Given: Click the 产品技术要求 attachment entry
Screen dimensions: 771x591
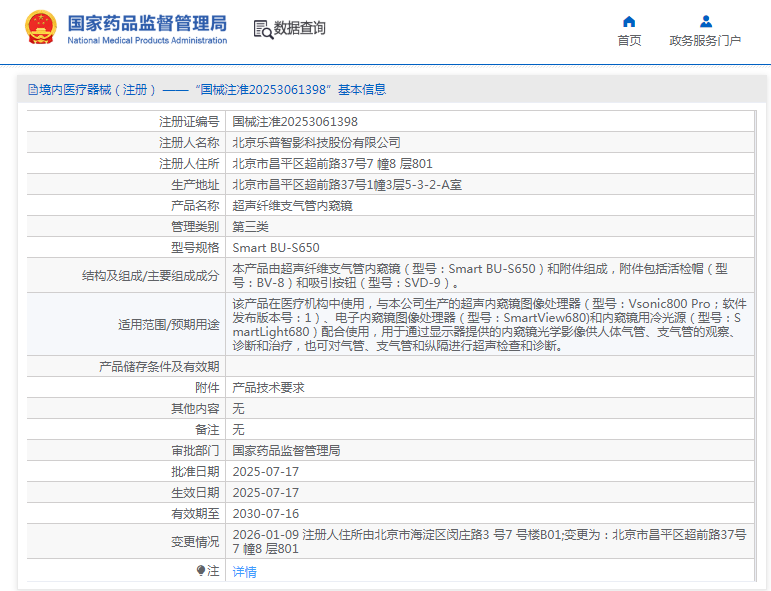Looking at the screenshot, I should point(268,387).
